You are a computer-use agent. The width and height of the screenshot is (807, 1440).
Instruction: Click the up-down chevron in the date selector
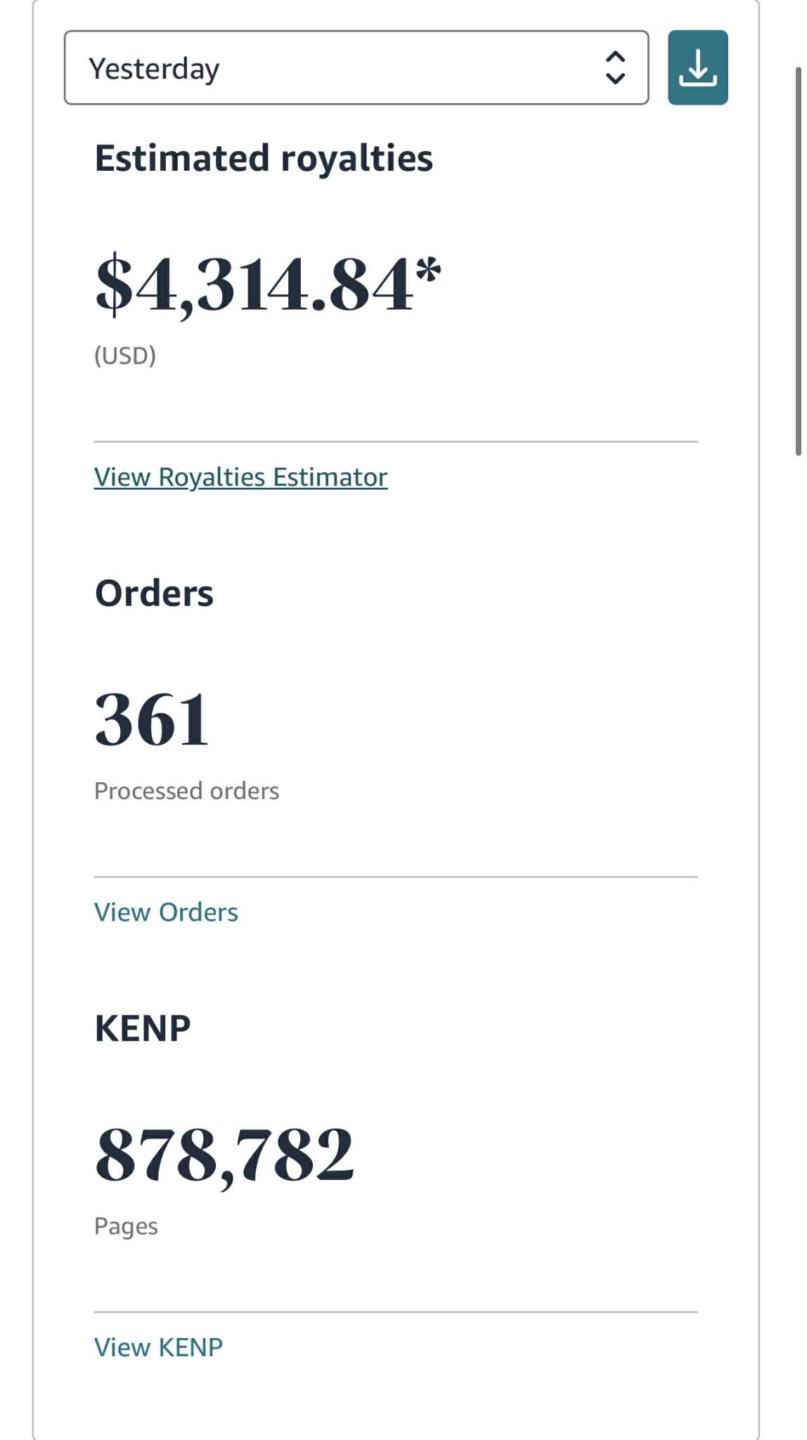615,68
